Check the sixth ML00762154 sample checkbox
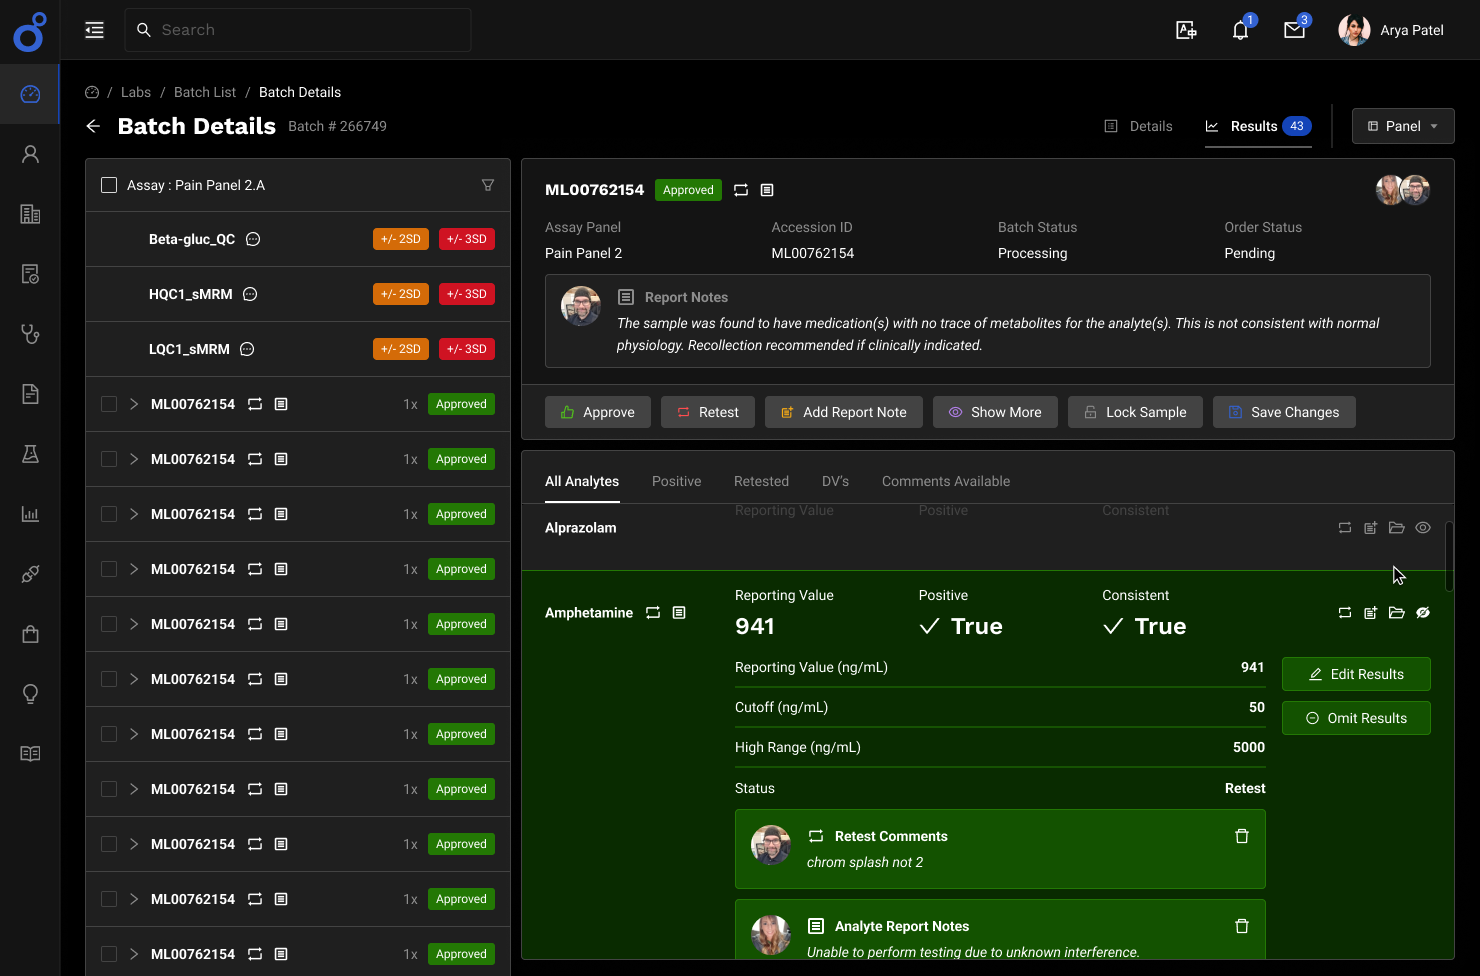Image resolution: width=1480 pixels, height=976 pixels. [x=109, y=679]
